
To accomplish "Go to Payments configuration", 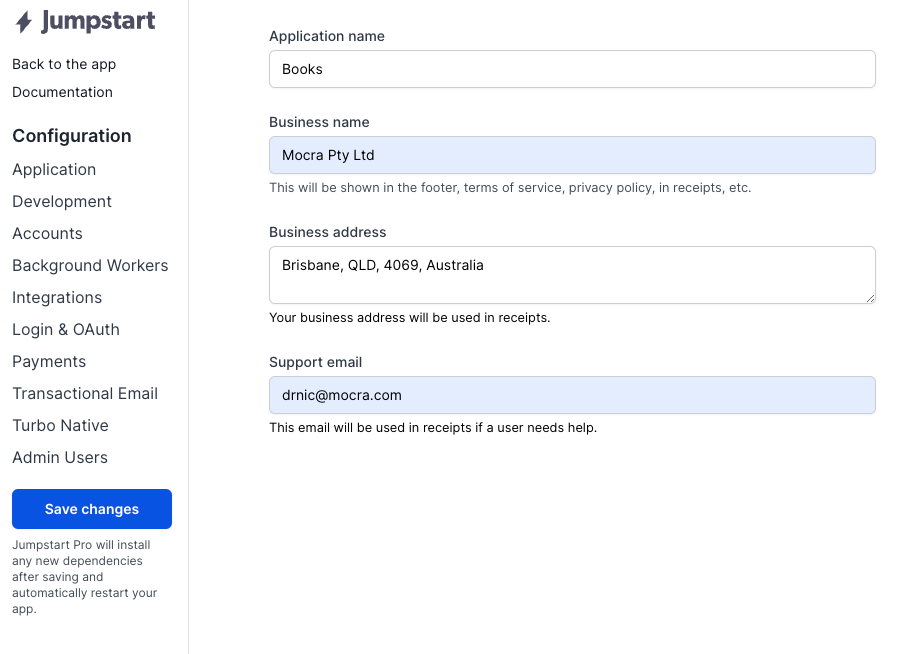I will tap(49, 362).
